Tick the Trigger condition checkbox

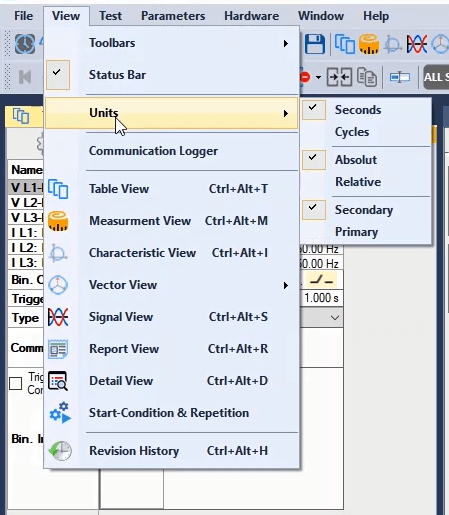pos(15,383)
